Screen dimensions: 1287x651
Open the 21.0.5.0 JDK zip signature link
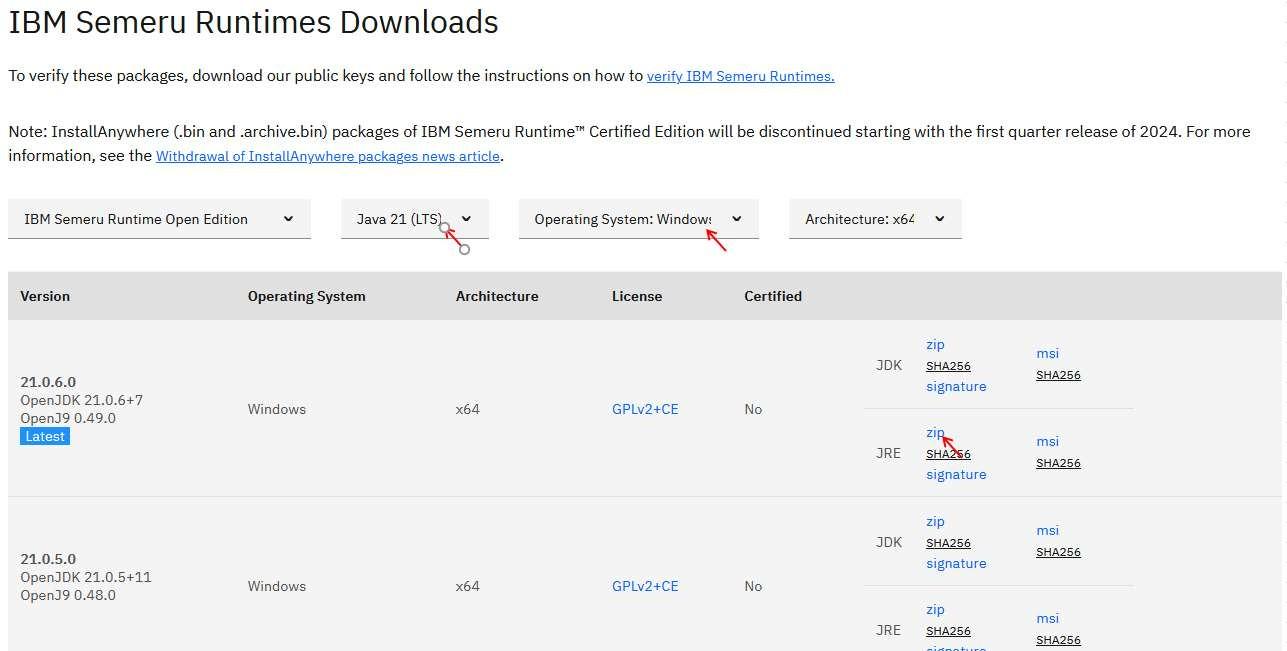[x=956, y=564]
